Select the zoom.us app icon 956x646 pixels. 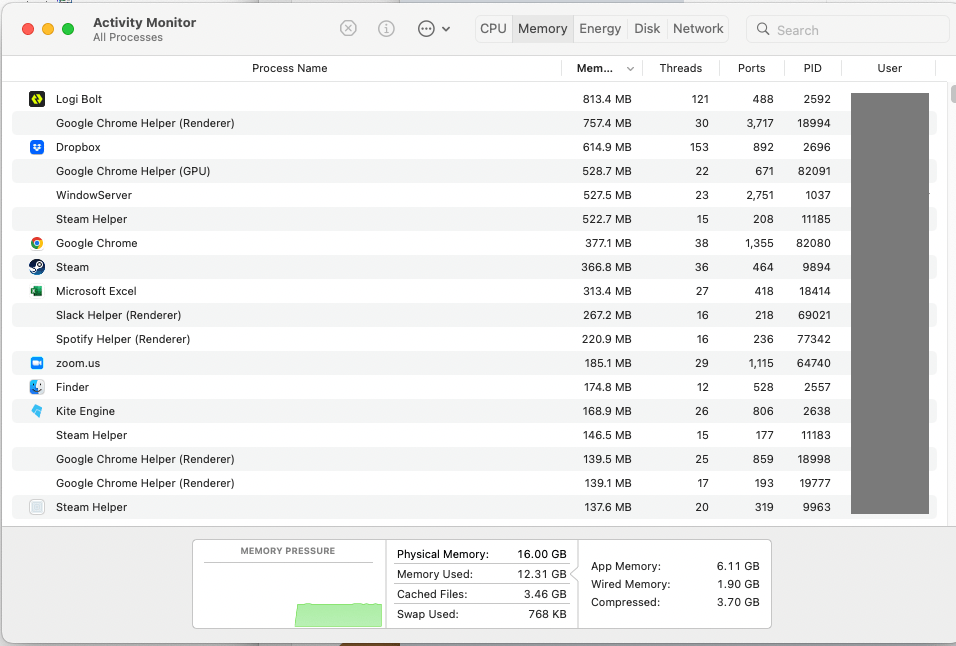35,362
